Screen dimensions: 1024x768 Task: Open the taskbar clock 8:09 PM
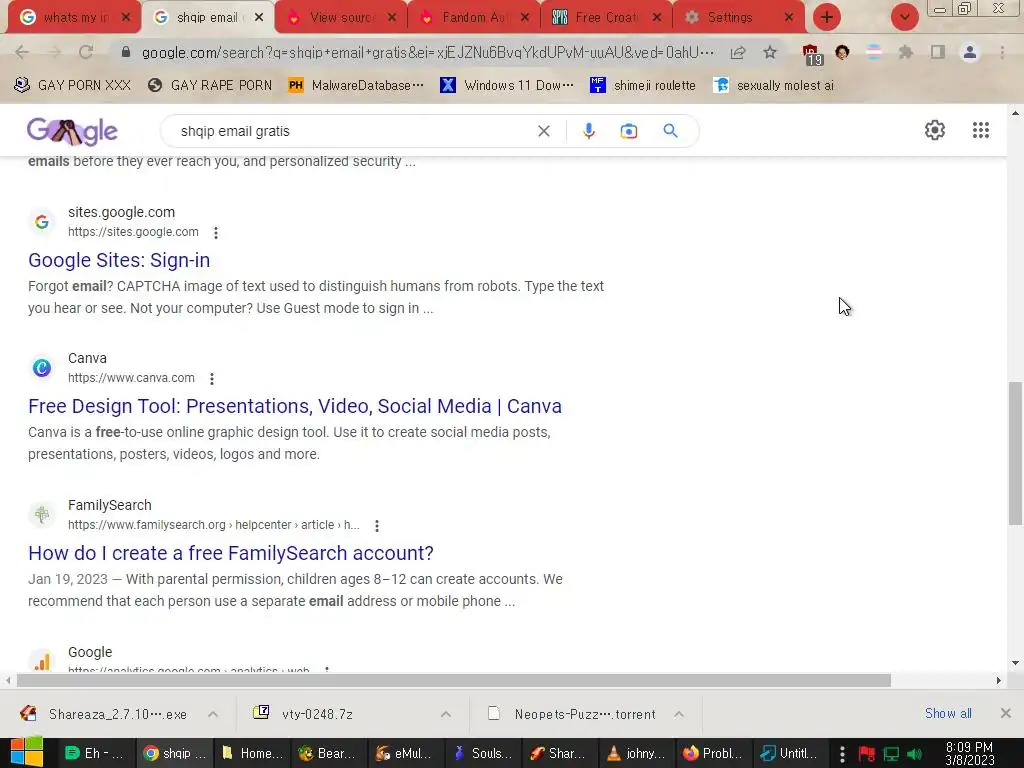(969, 754)
